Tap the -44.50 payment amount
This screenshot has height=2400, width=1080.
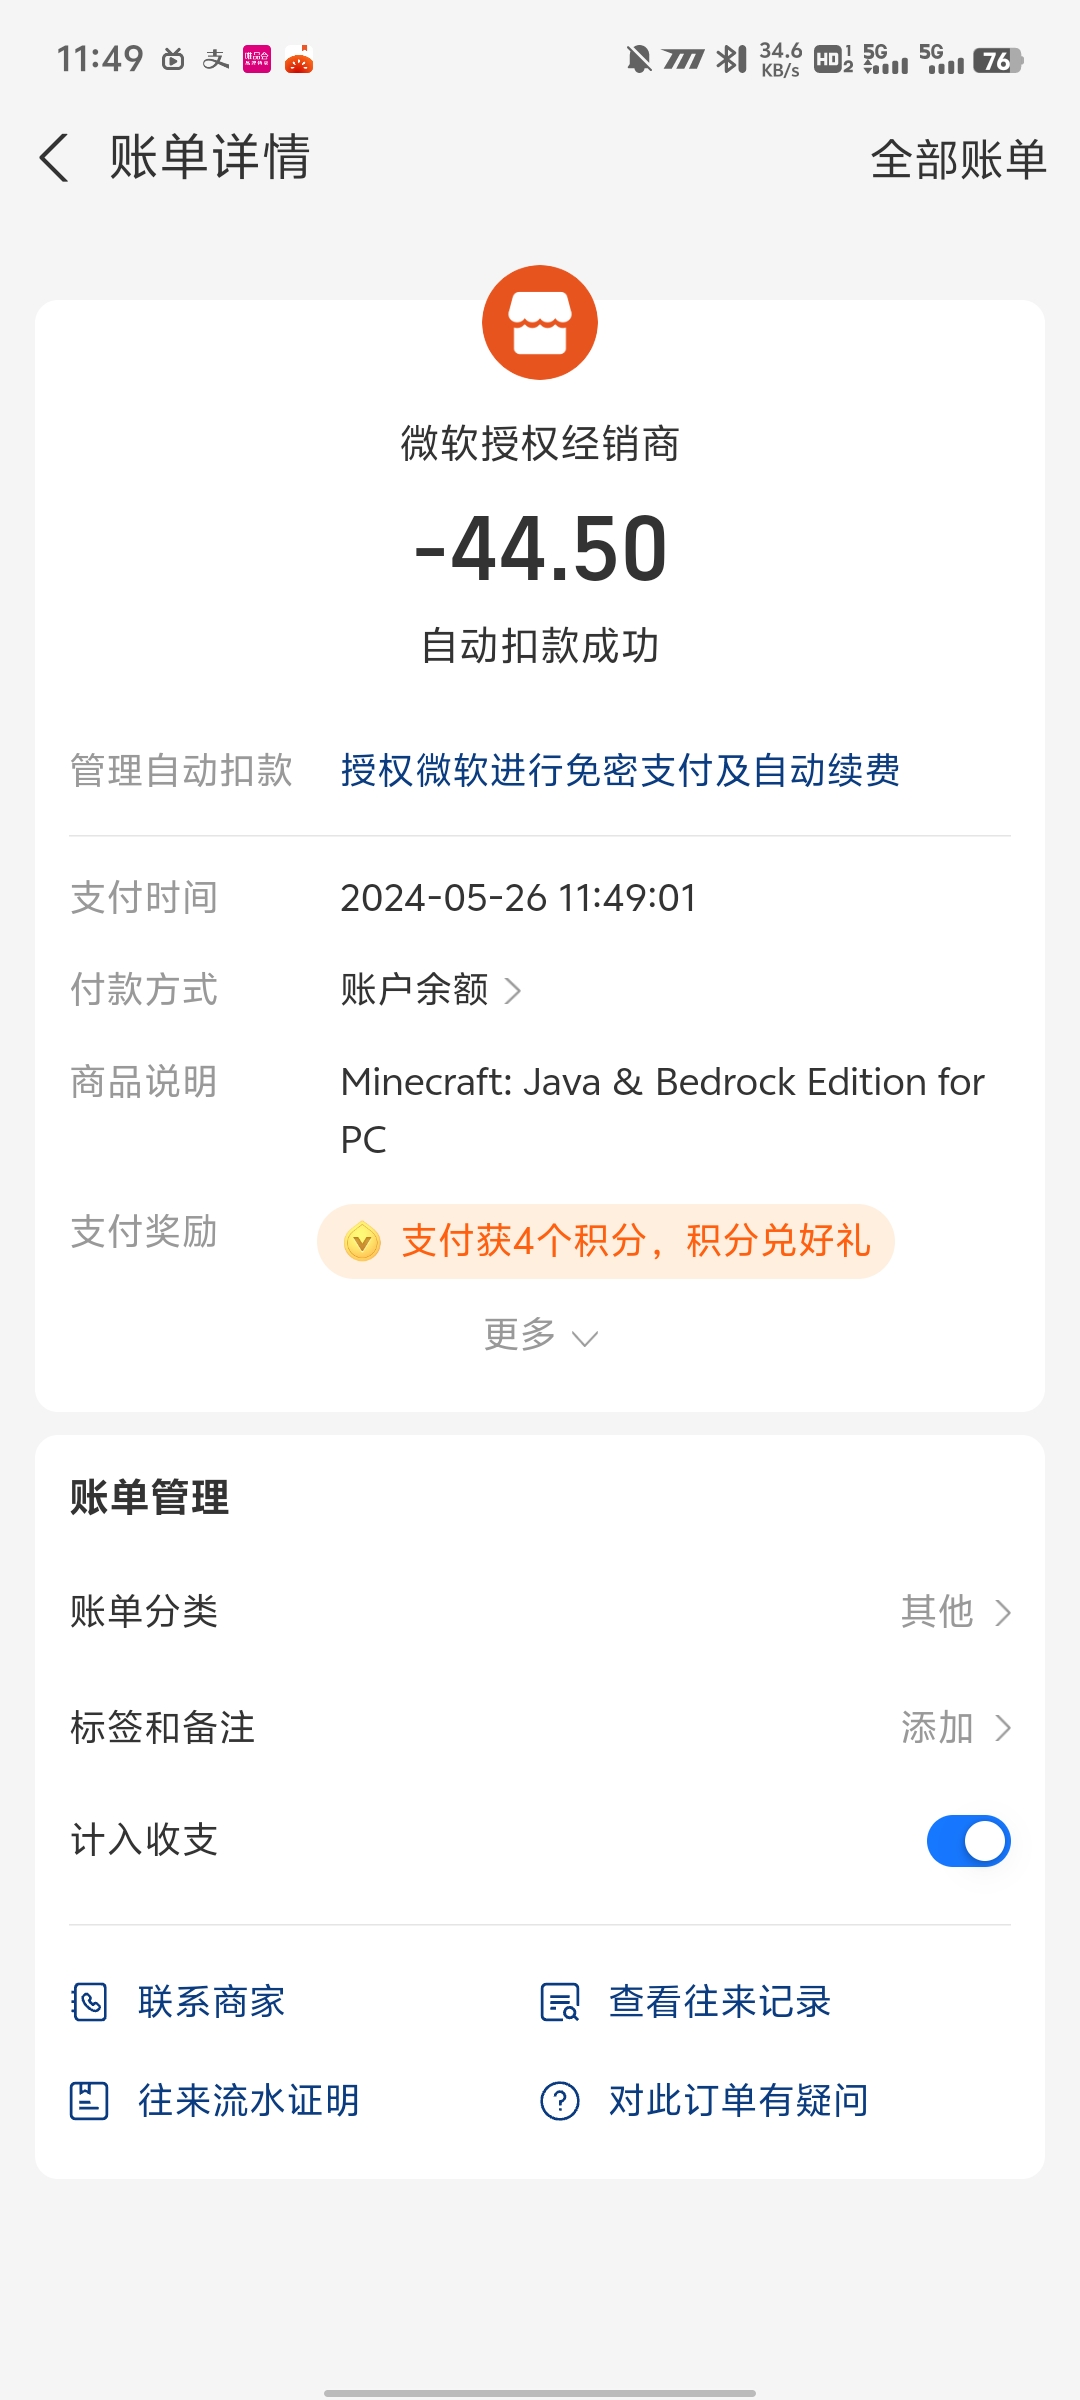(x=540, y=548)
